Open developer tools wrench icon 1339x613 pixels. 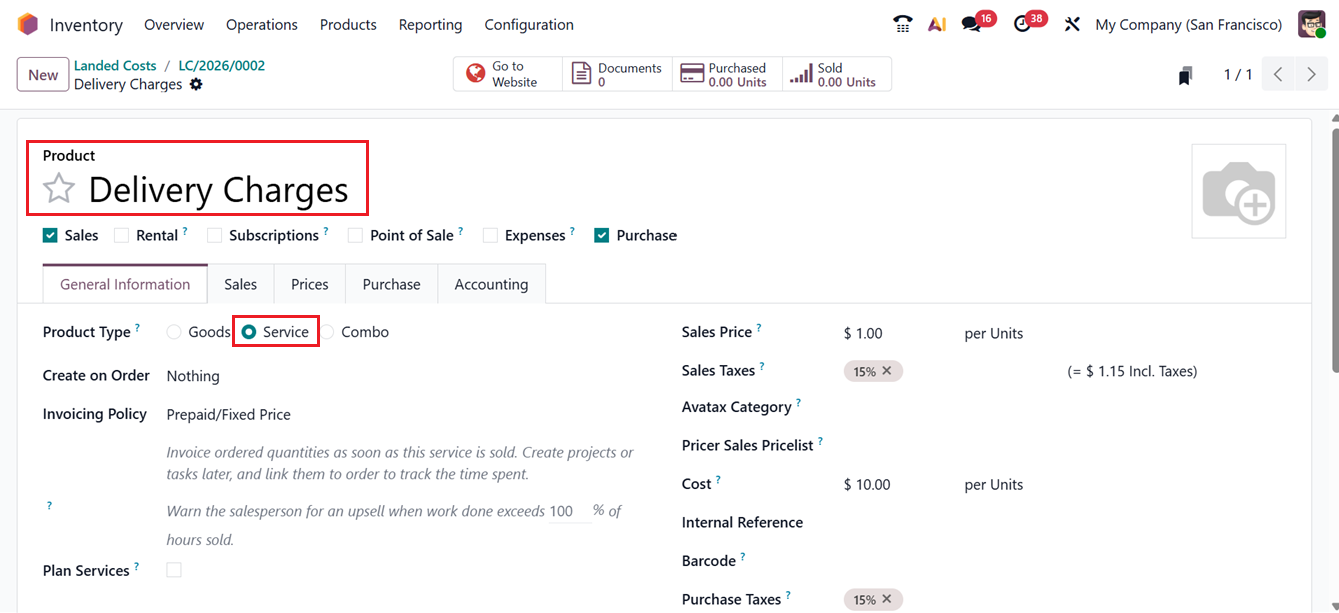click(x=1071, y=23)
